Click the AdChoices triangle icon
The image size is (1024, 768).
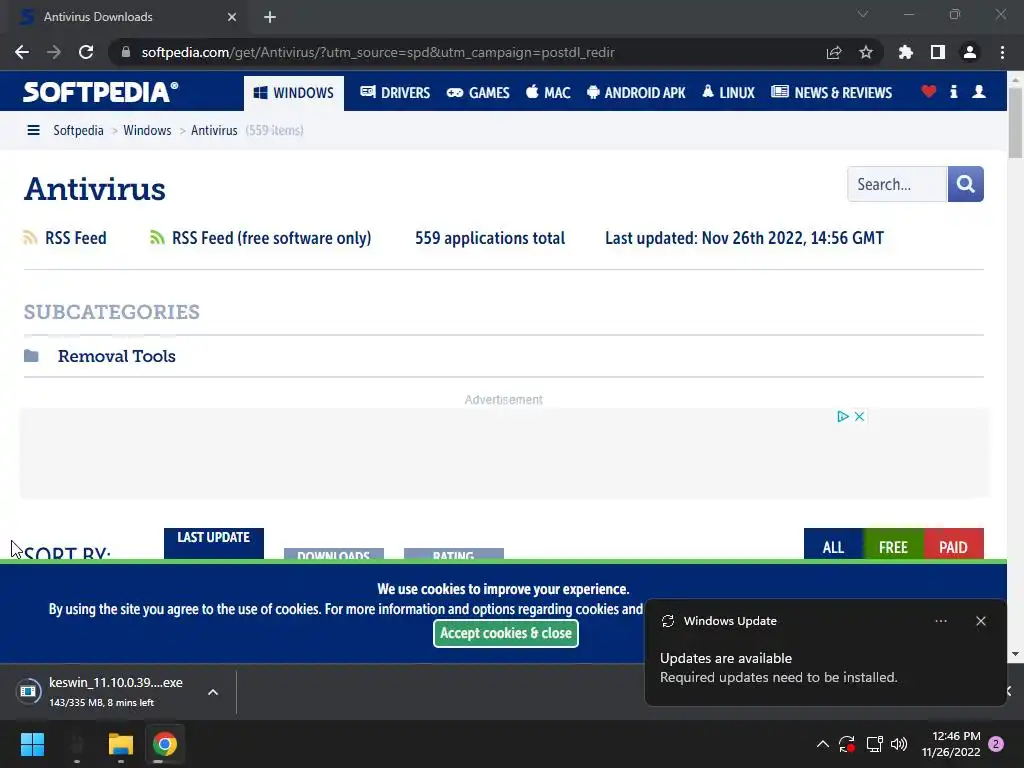(842, 417)
